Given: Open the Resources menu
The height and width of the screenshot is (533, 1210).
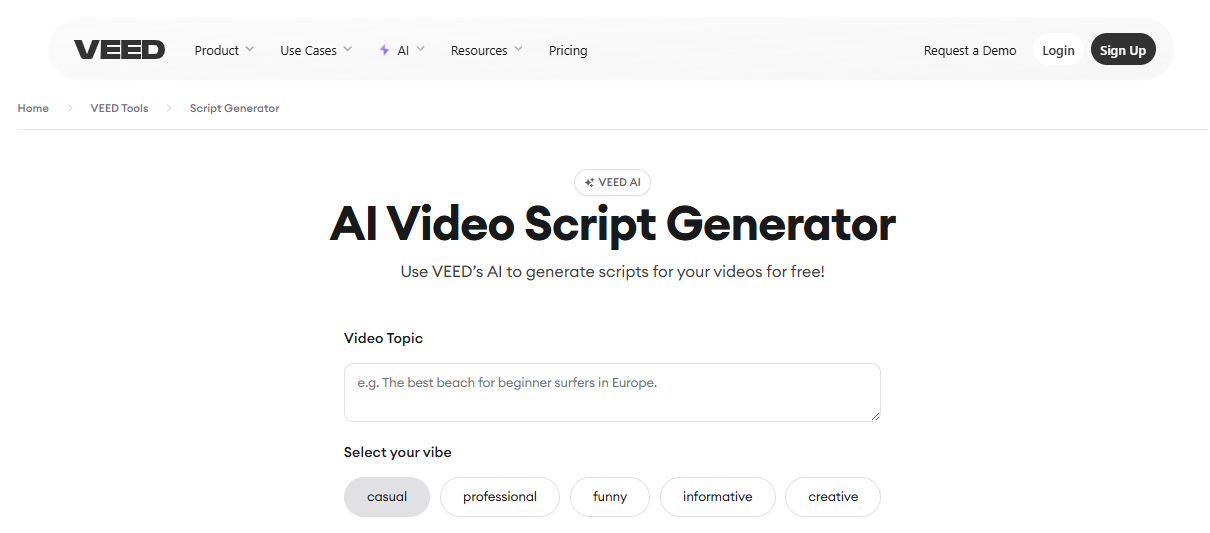Looking at the screenshot, I should tap(479, 50).
